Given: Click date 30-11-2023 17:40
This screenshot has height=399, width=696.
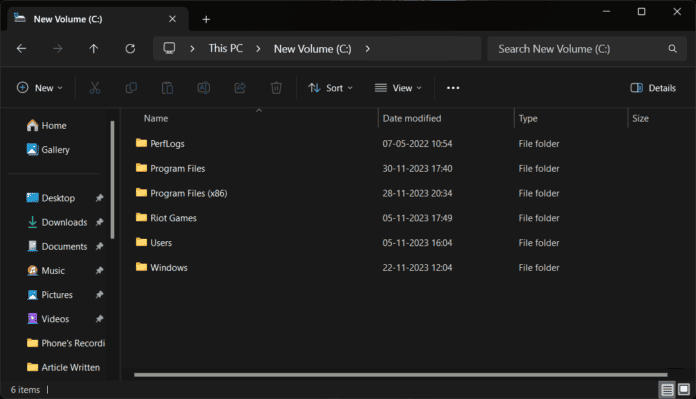Looking at the screenshot, I should coord(417,169).
